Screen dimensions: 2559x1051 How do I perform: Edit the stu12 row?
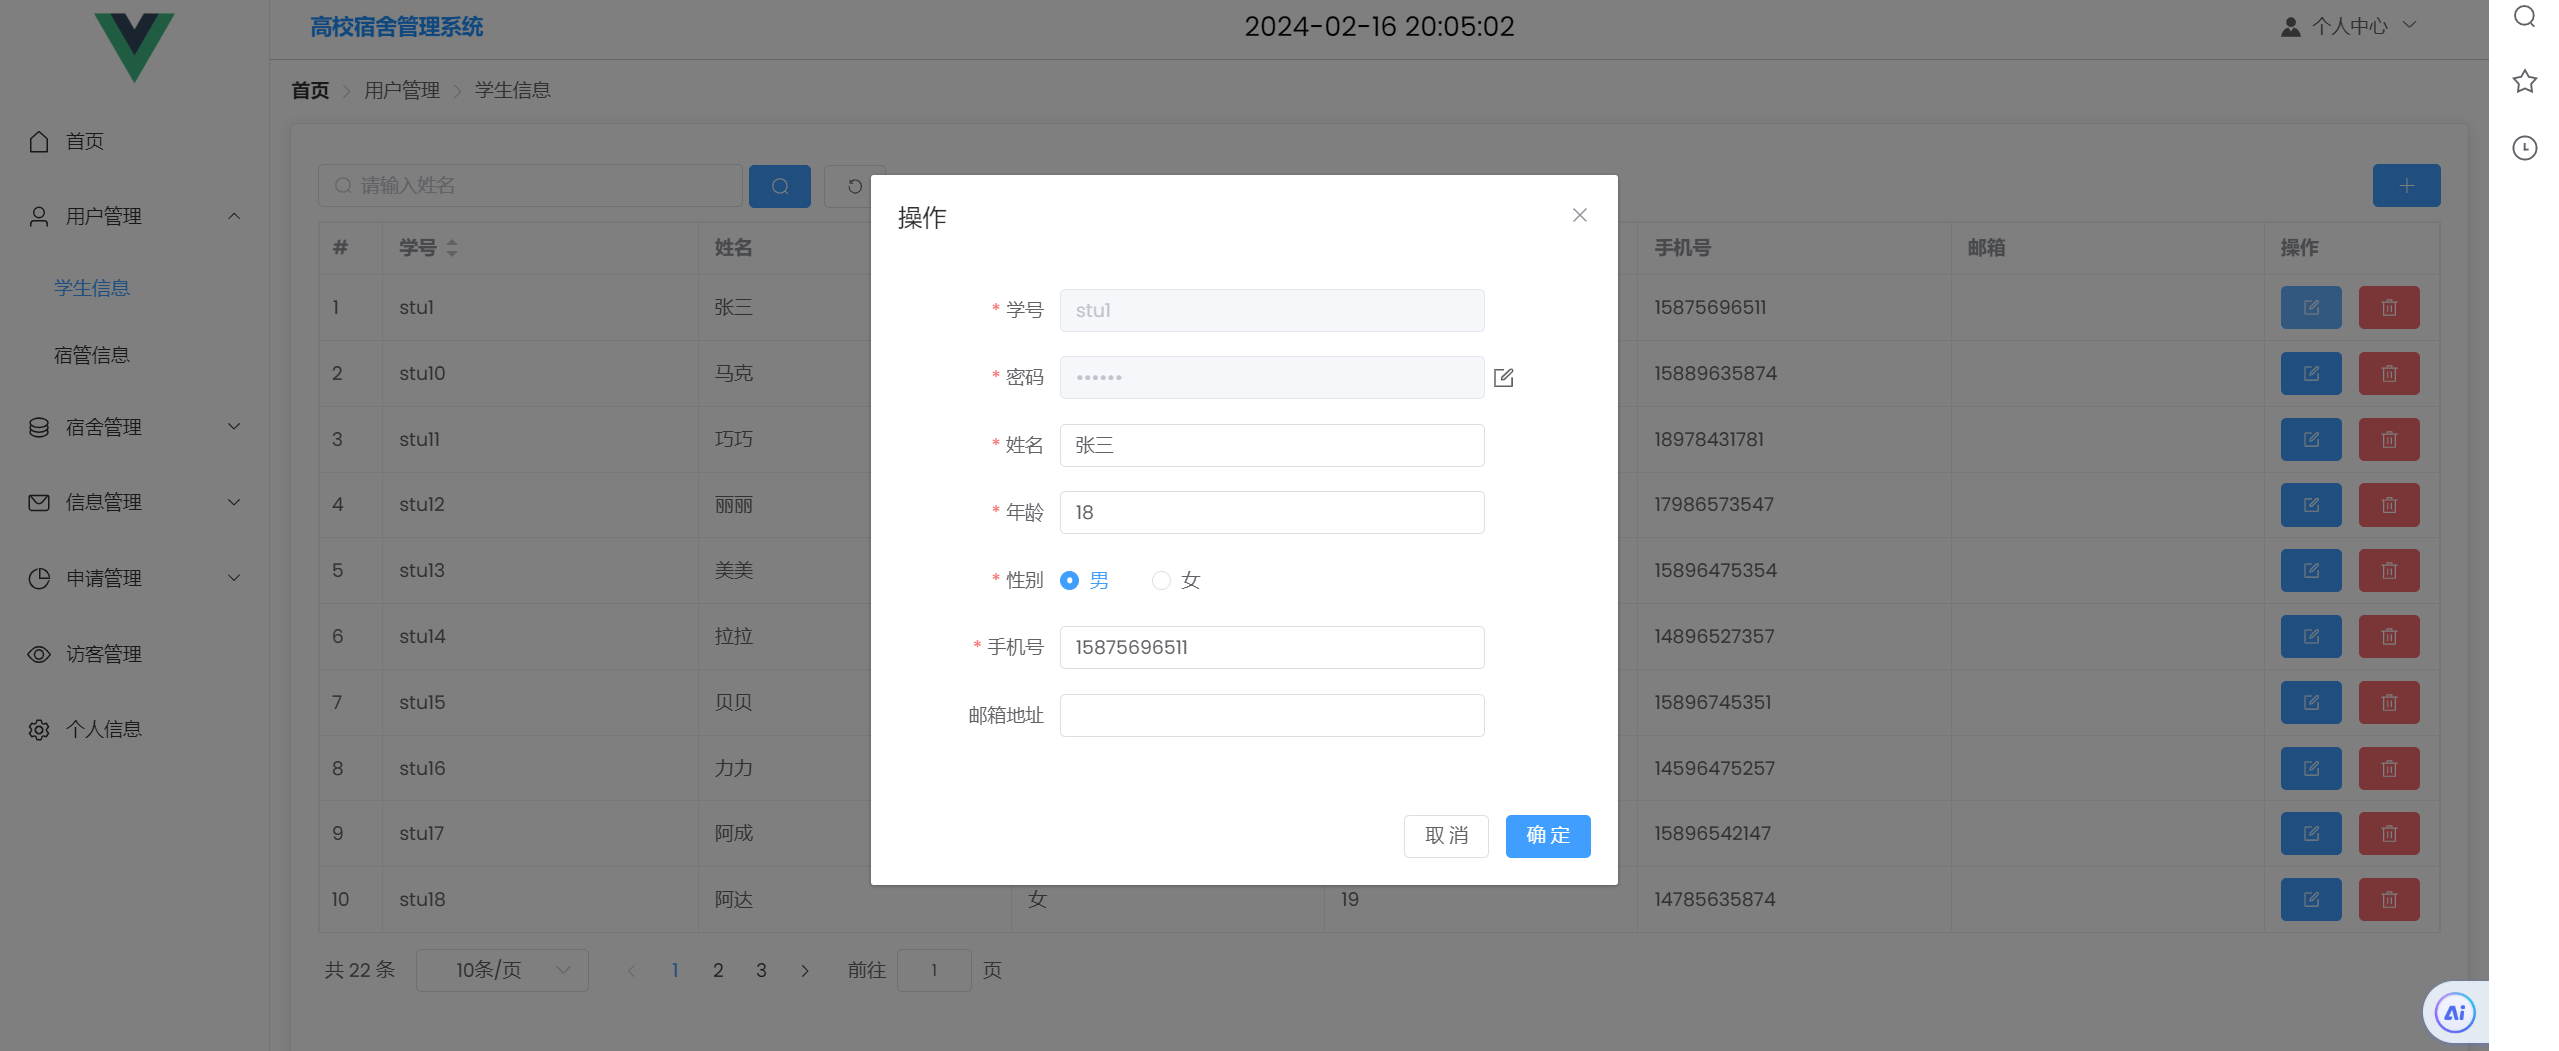(2311, 505)
